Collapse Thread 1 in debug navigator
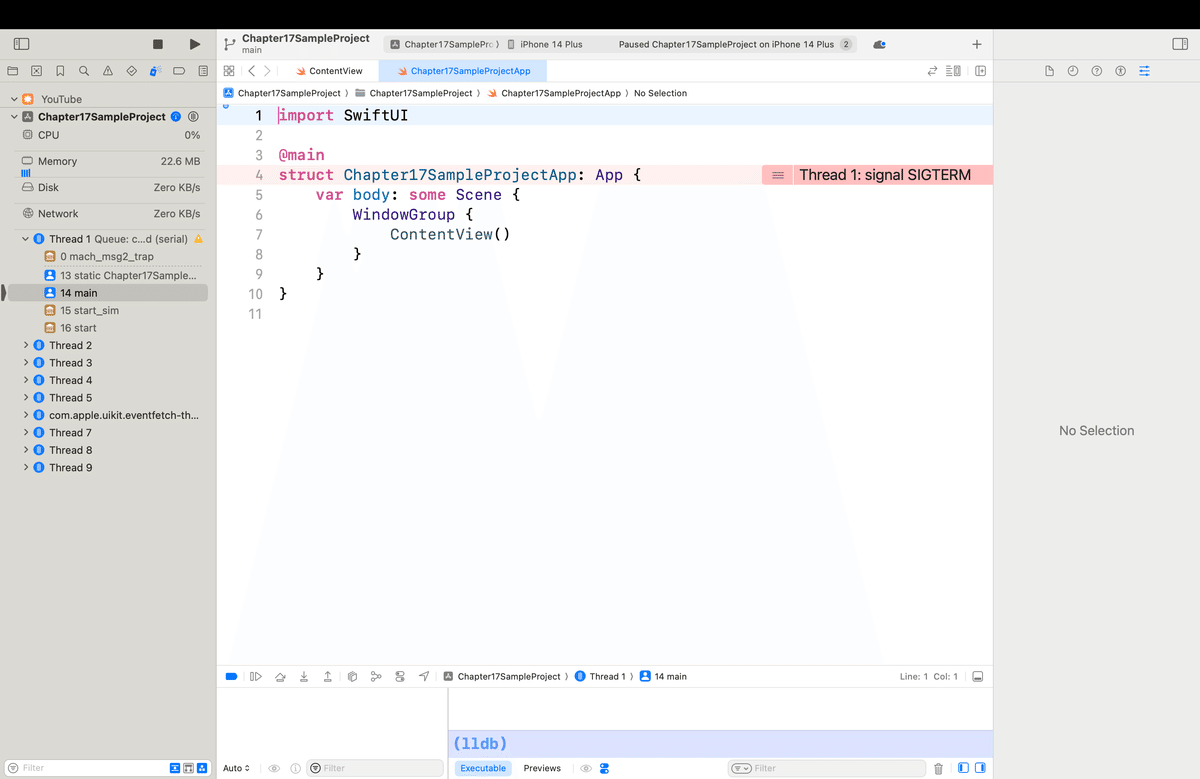This screenshot has height=779, width=1200. pyautogui.click(x=25, y=239)
